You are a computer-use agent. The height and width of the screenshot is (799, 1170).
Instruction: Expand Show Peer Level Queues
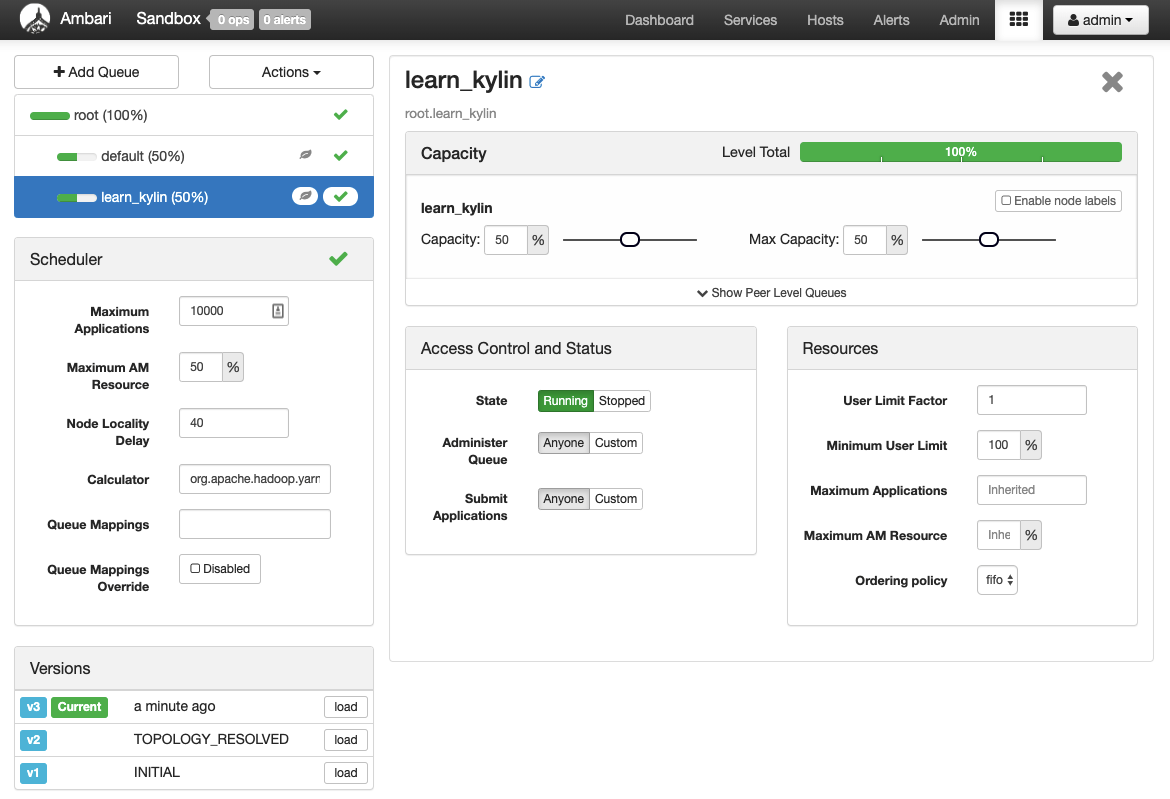coord(771,293)
